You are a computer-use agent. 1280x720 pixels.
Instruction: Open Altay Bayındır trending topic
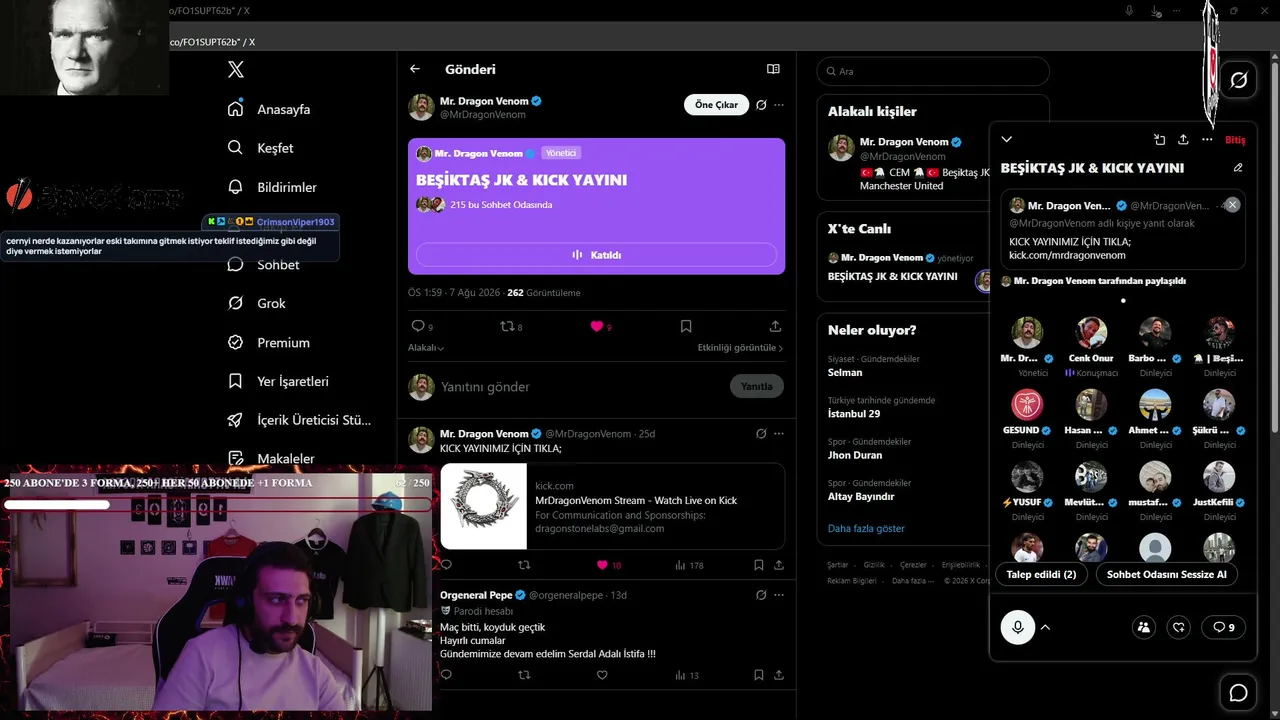click(861, 496)
